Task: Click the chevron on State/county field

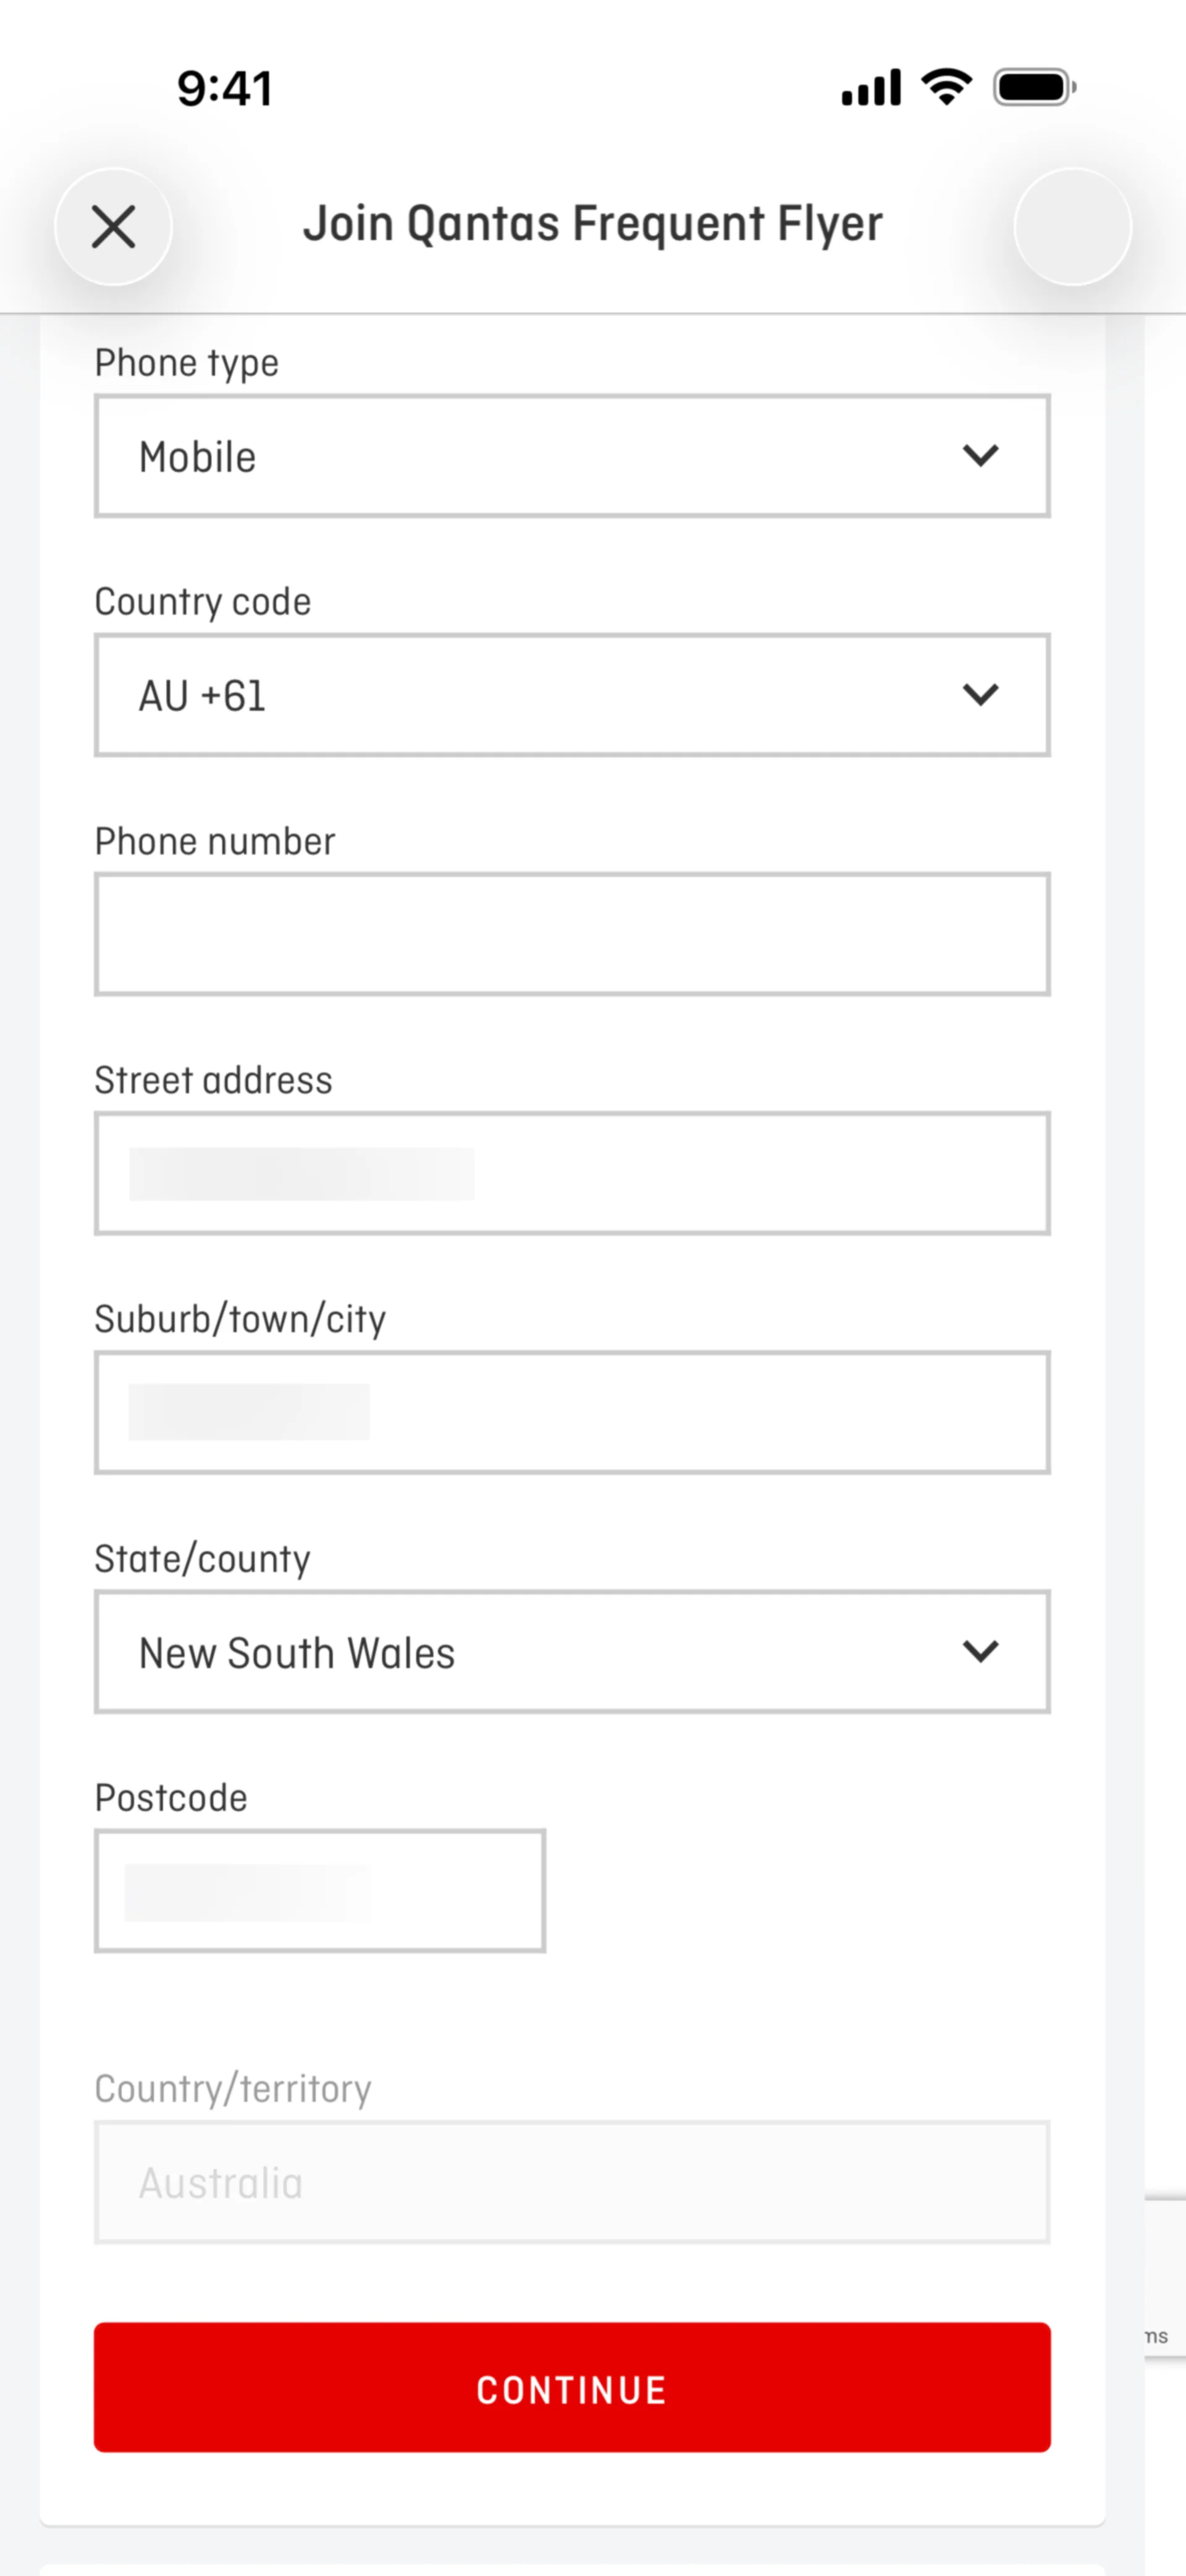Action: 980,1651
